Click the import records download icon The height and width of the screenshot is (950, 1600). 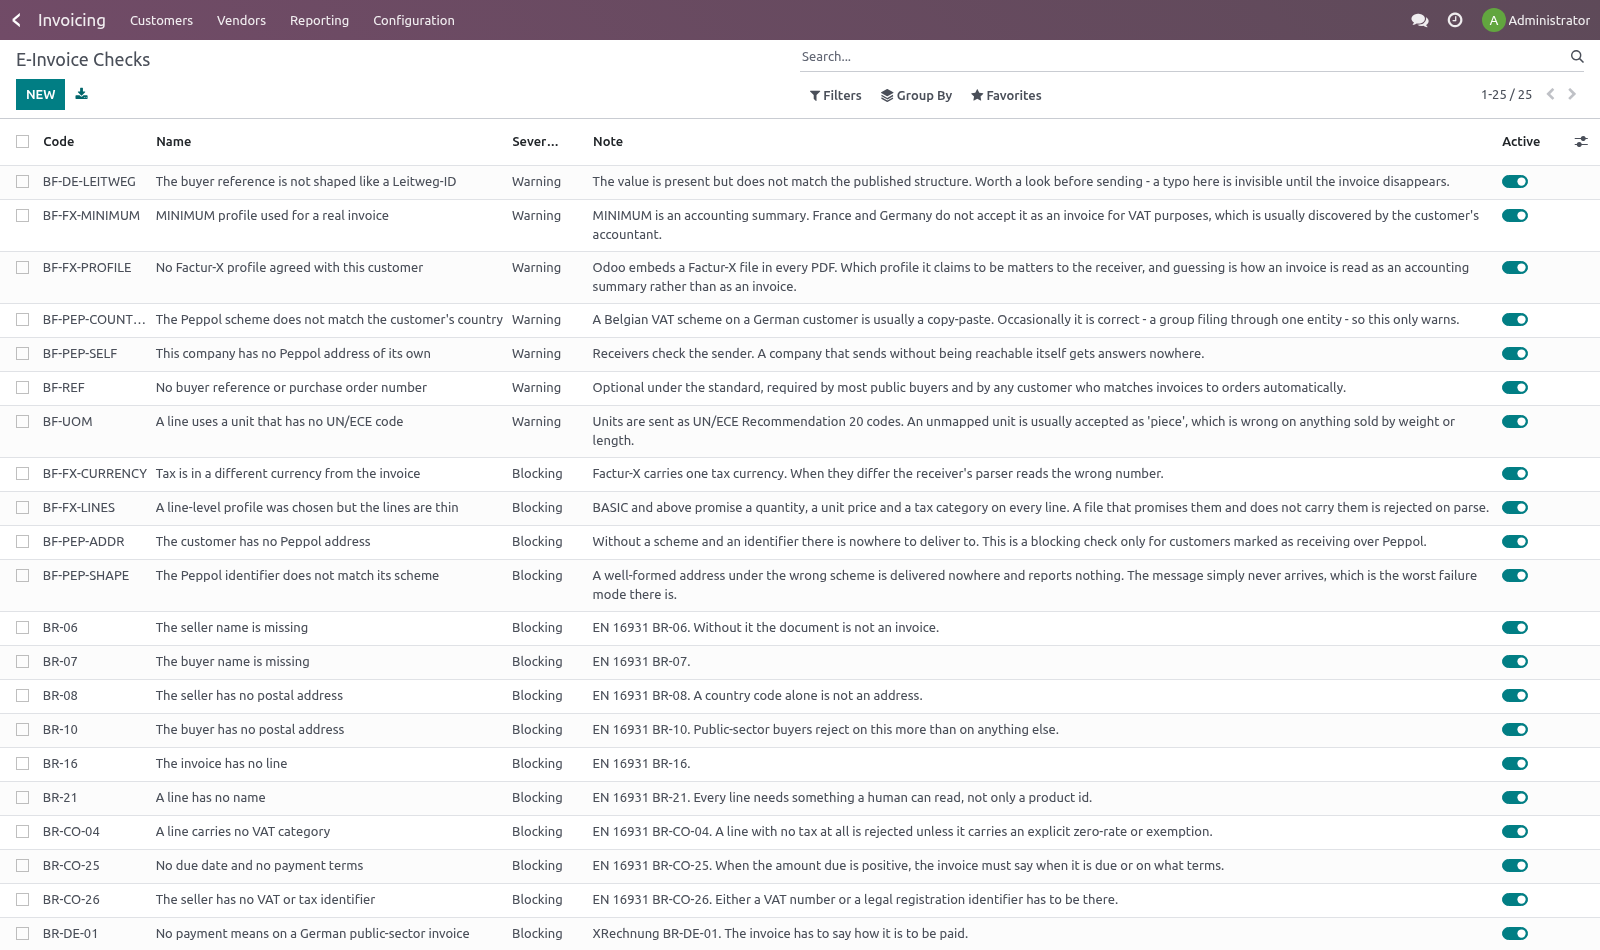click(x=82, y=94)
